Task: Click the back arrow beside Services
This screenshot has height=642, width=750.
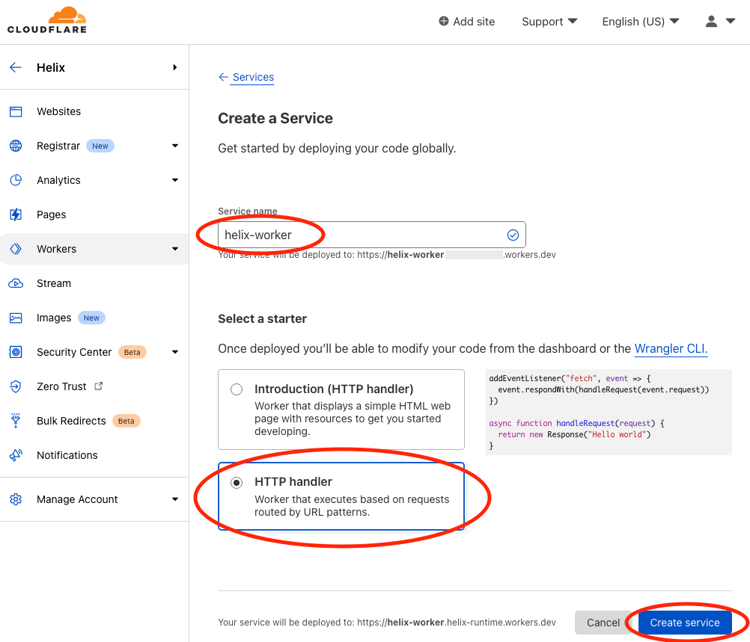Action: pyautogui.click(x=223, y=77)
